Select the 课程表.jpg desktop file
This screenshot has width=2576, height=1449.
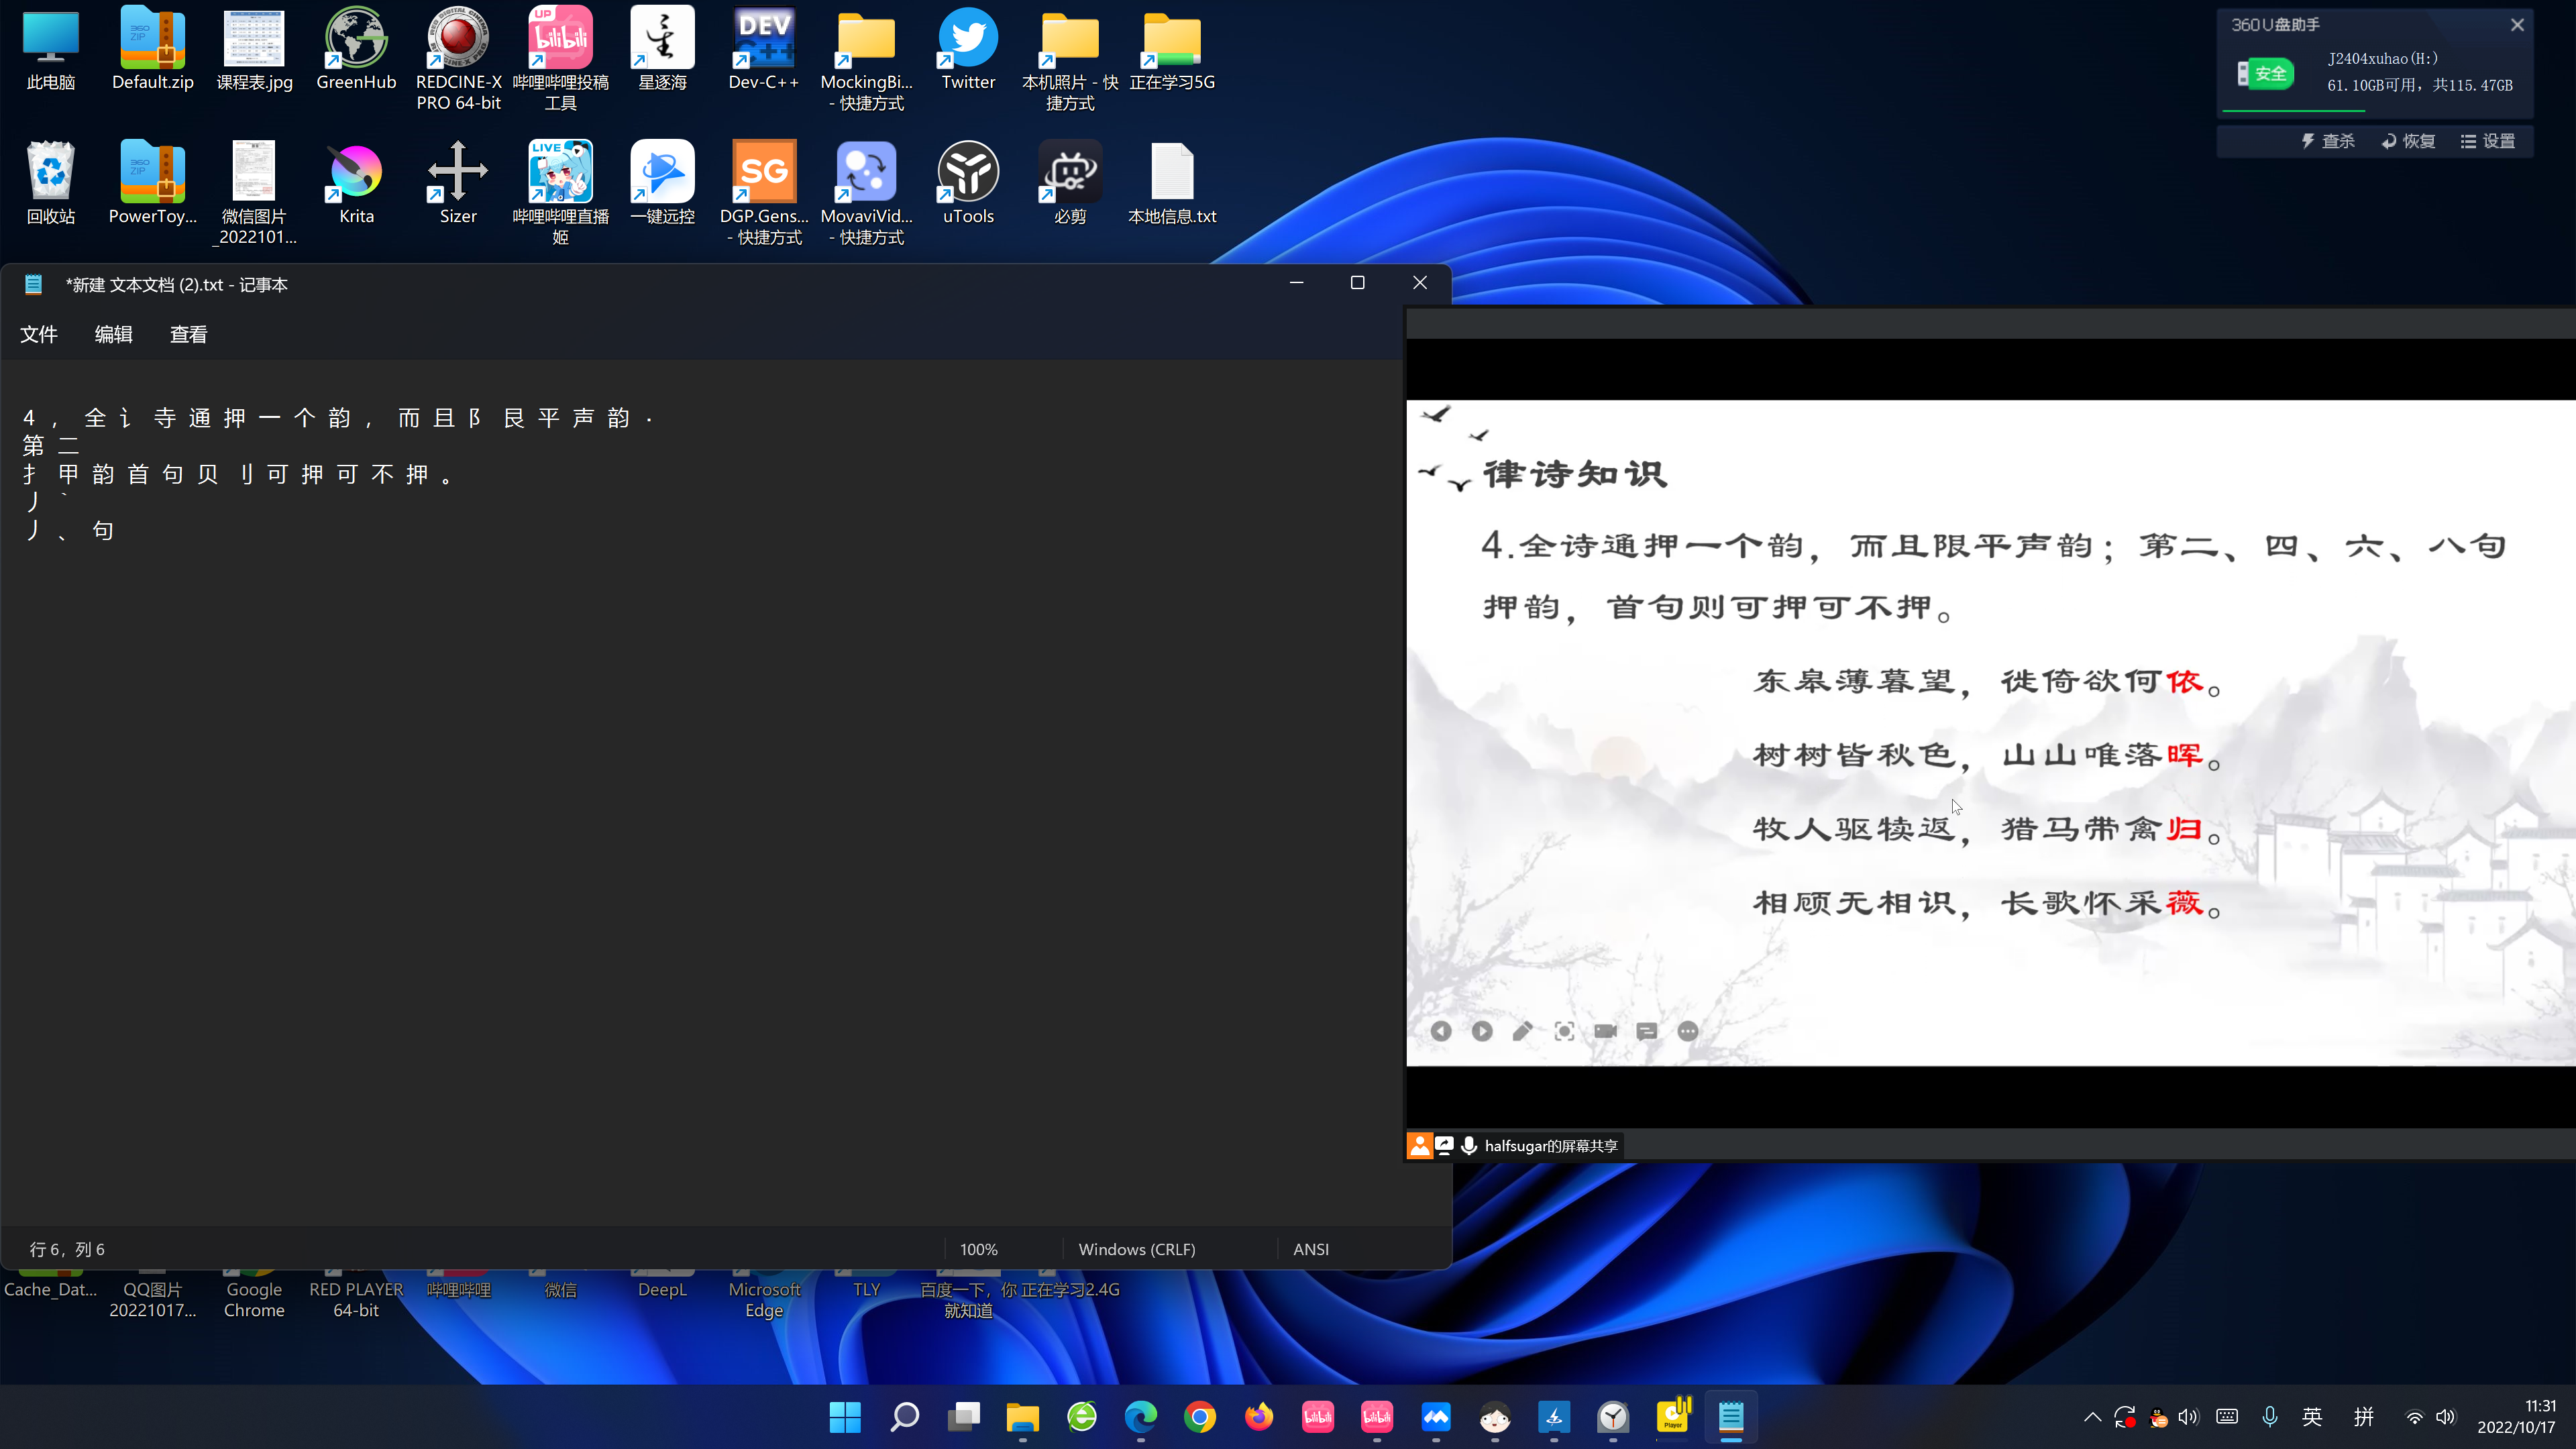pyautogui.click(x=254, y=50)
